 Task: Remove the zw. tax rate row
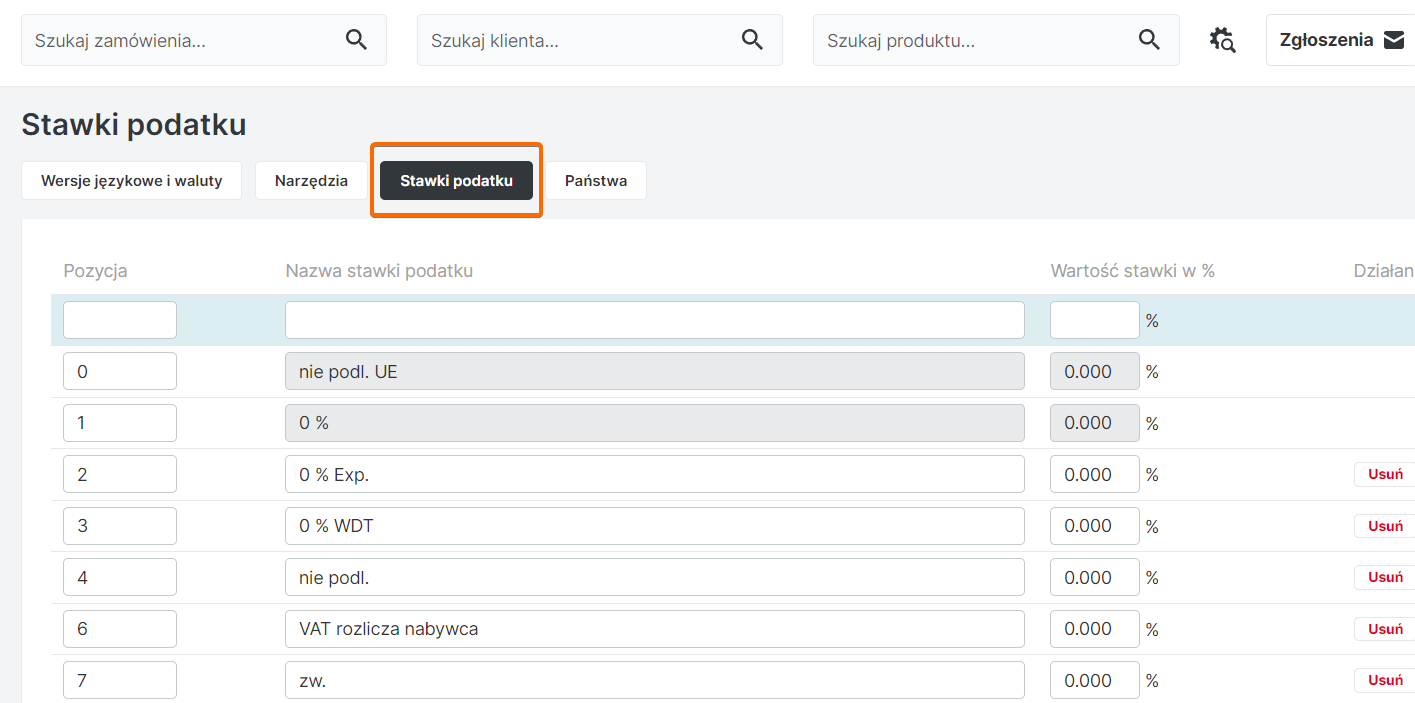[1385, 680]
